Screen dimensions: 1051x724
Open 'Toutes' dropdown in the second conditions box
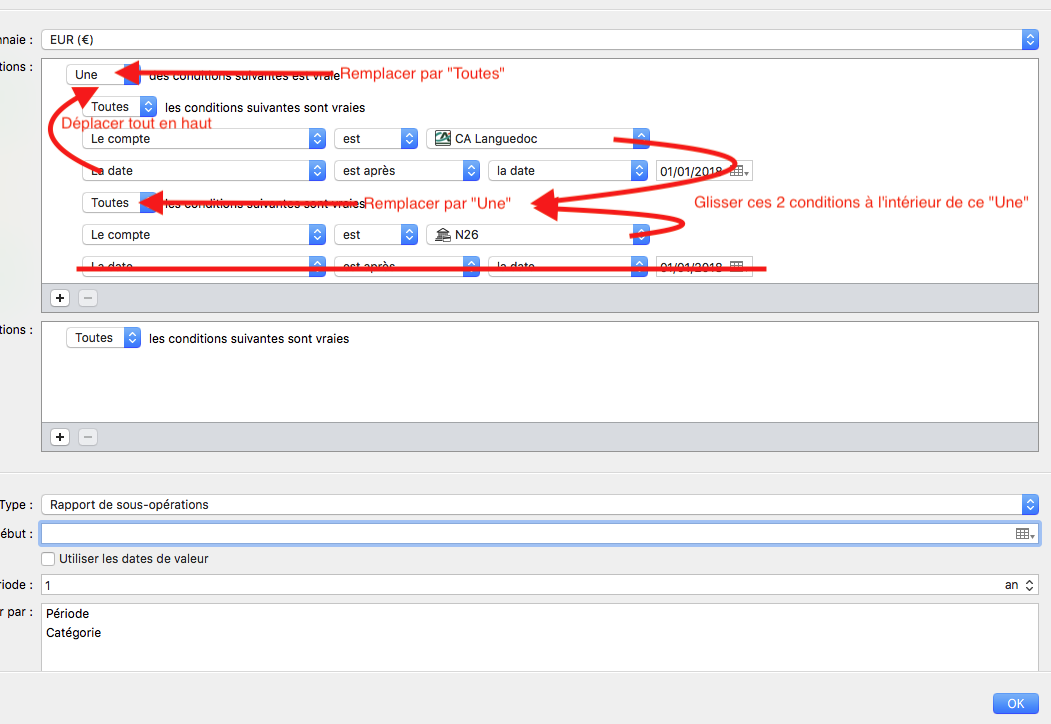103,338
